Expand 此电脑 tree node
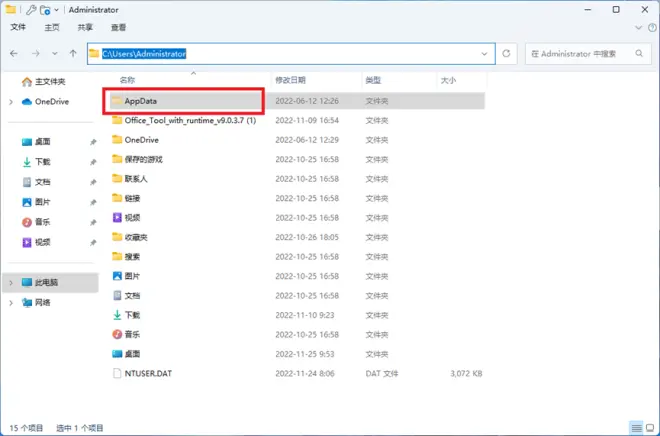Screen dimensions: 660x436 [x=11, y=282]
